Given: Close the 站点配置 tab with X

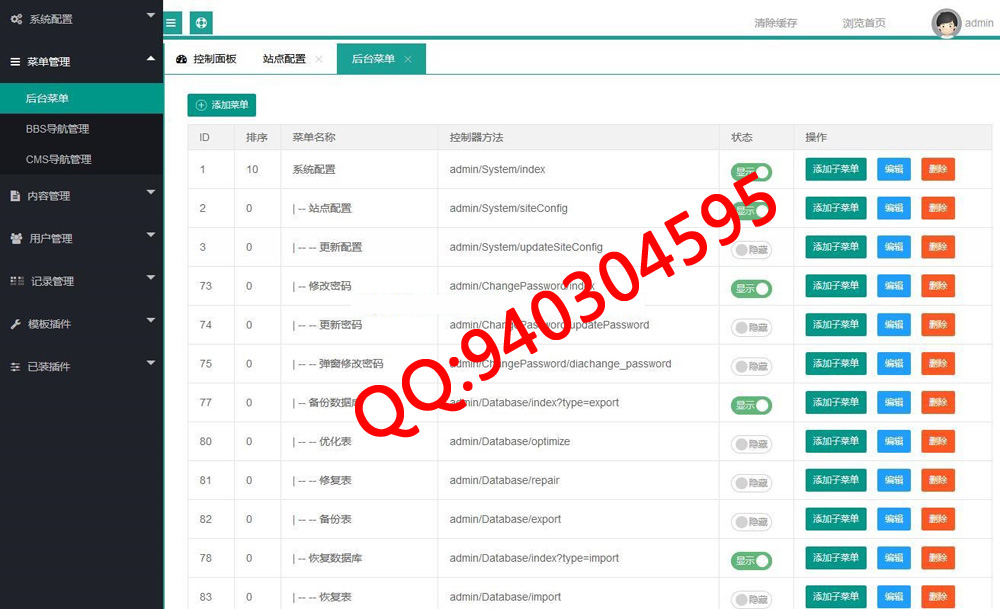Looking at the screenshot, I should click(319, 59).
